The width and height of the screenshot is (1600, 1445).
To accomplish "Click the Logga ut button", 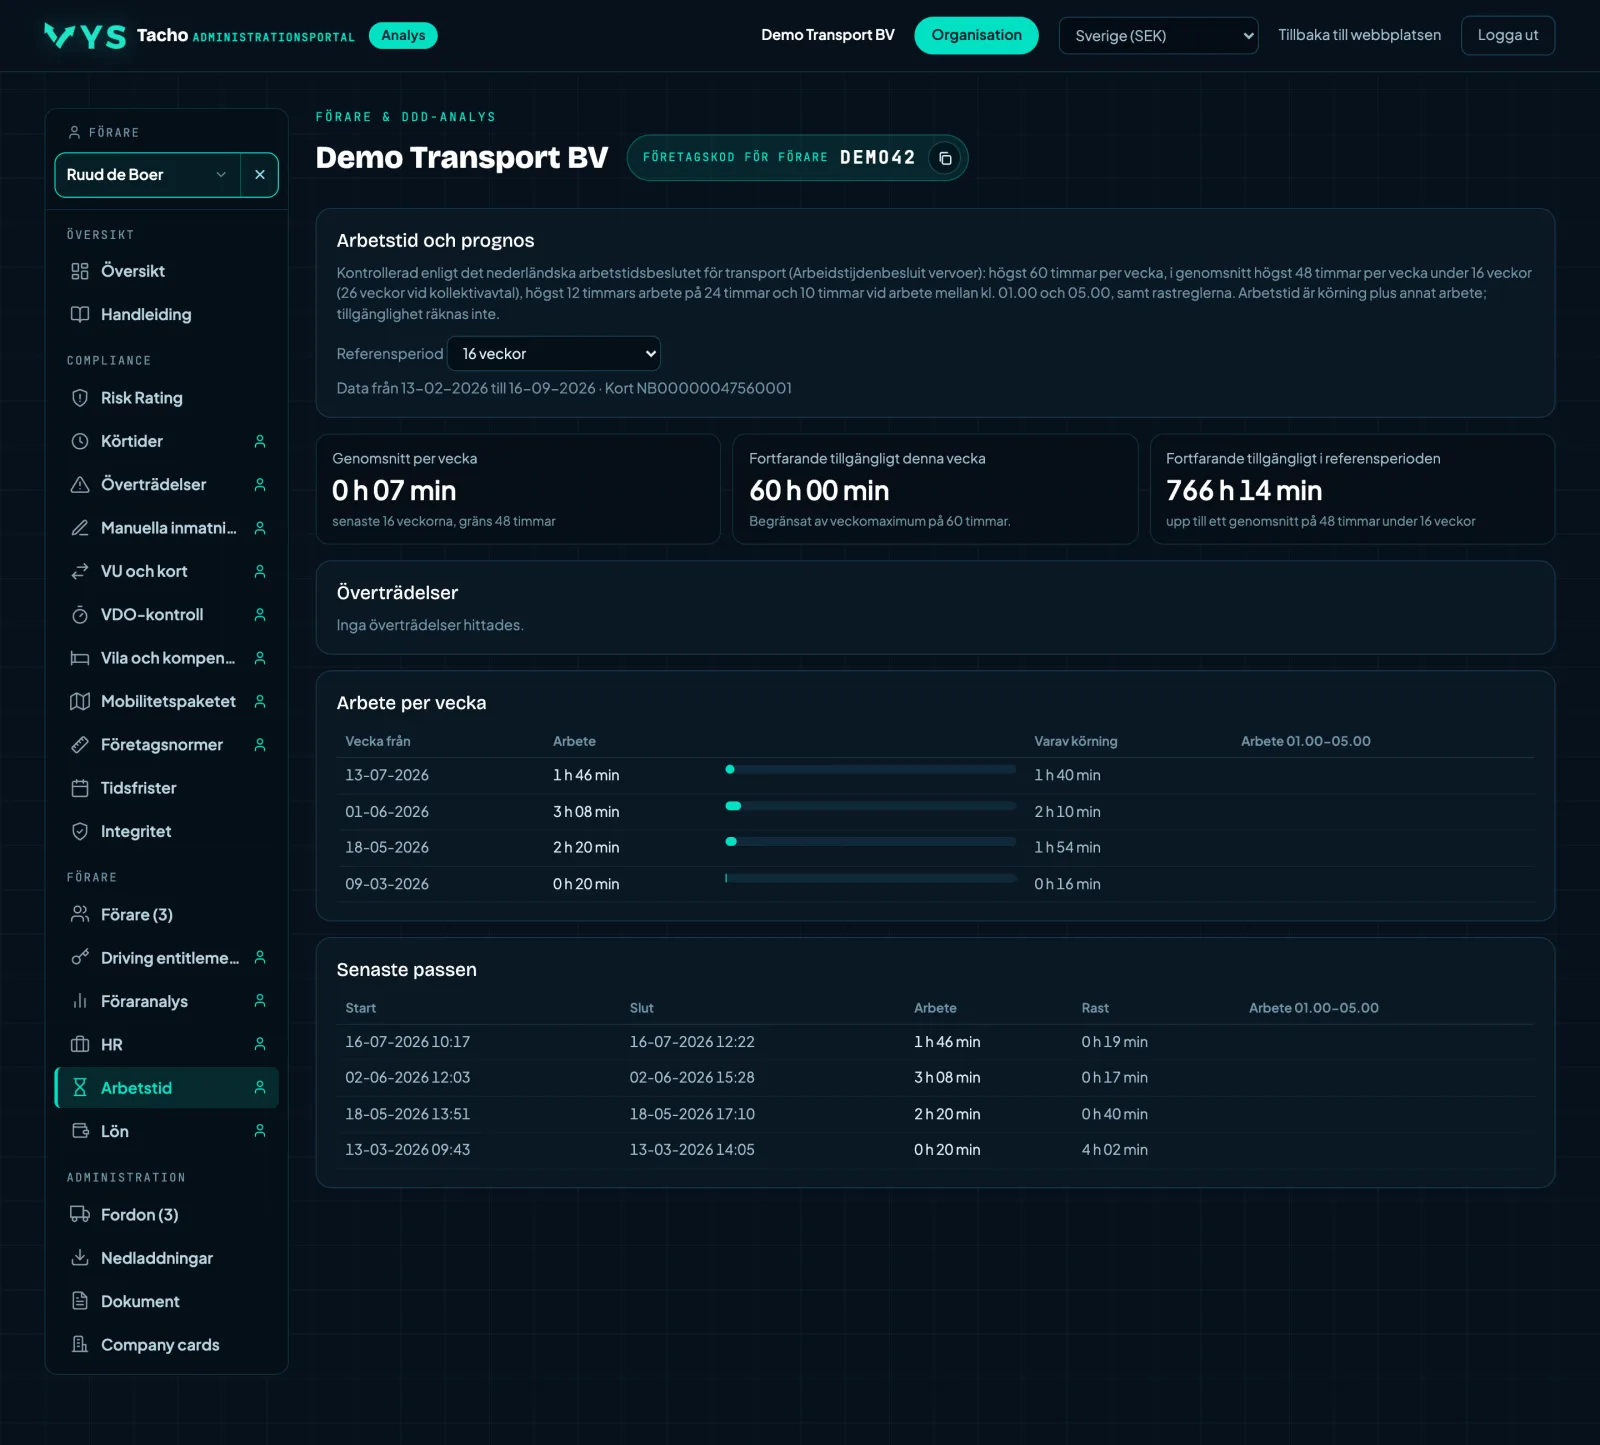I will [x=1508, y=35].
